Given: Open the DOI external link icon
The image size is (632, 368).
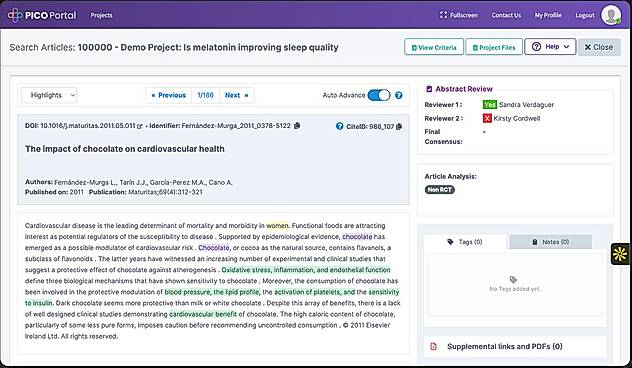Looking at the screenshot, I should click(140, 126).
